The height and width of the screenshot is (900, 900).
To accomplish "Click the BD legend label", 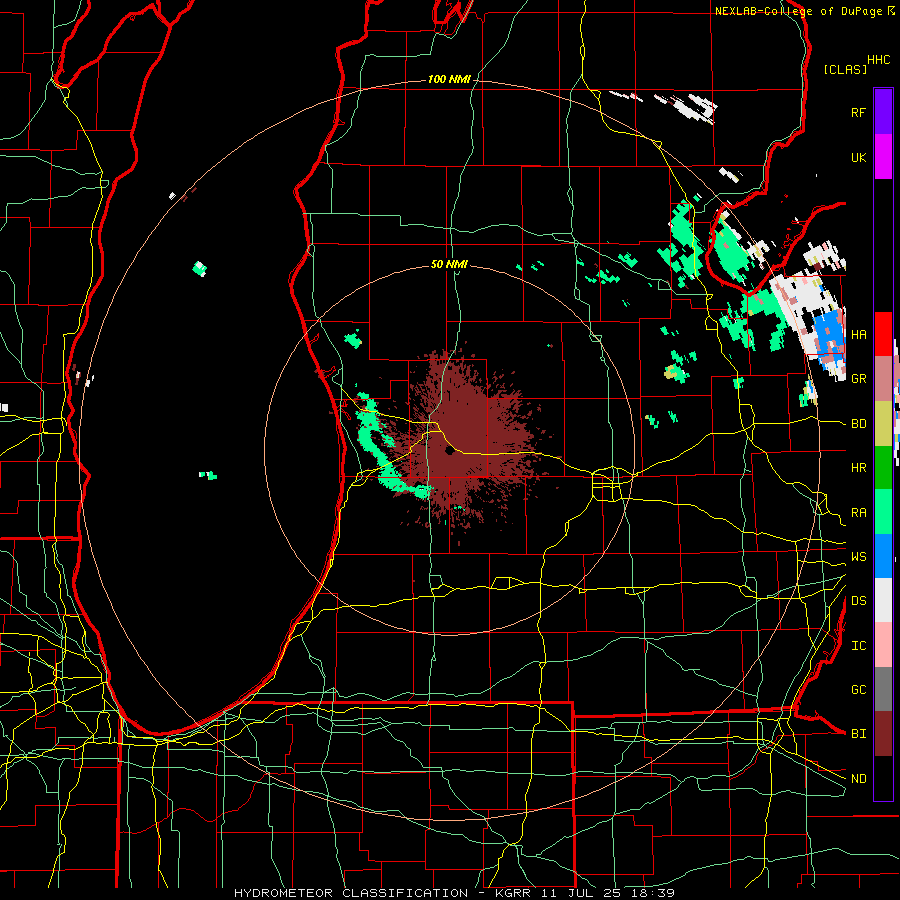I will 858,424.
